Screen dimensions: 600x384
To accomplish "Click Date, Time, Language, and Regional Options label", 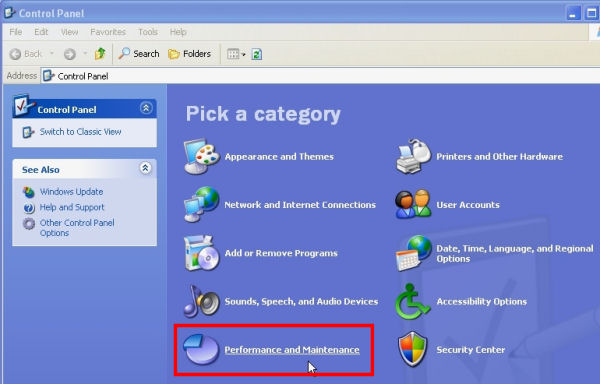I will 515,253.
